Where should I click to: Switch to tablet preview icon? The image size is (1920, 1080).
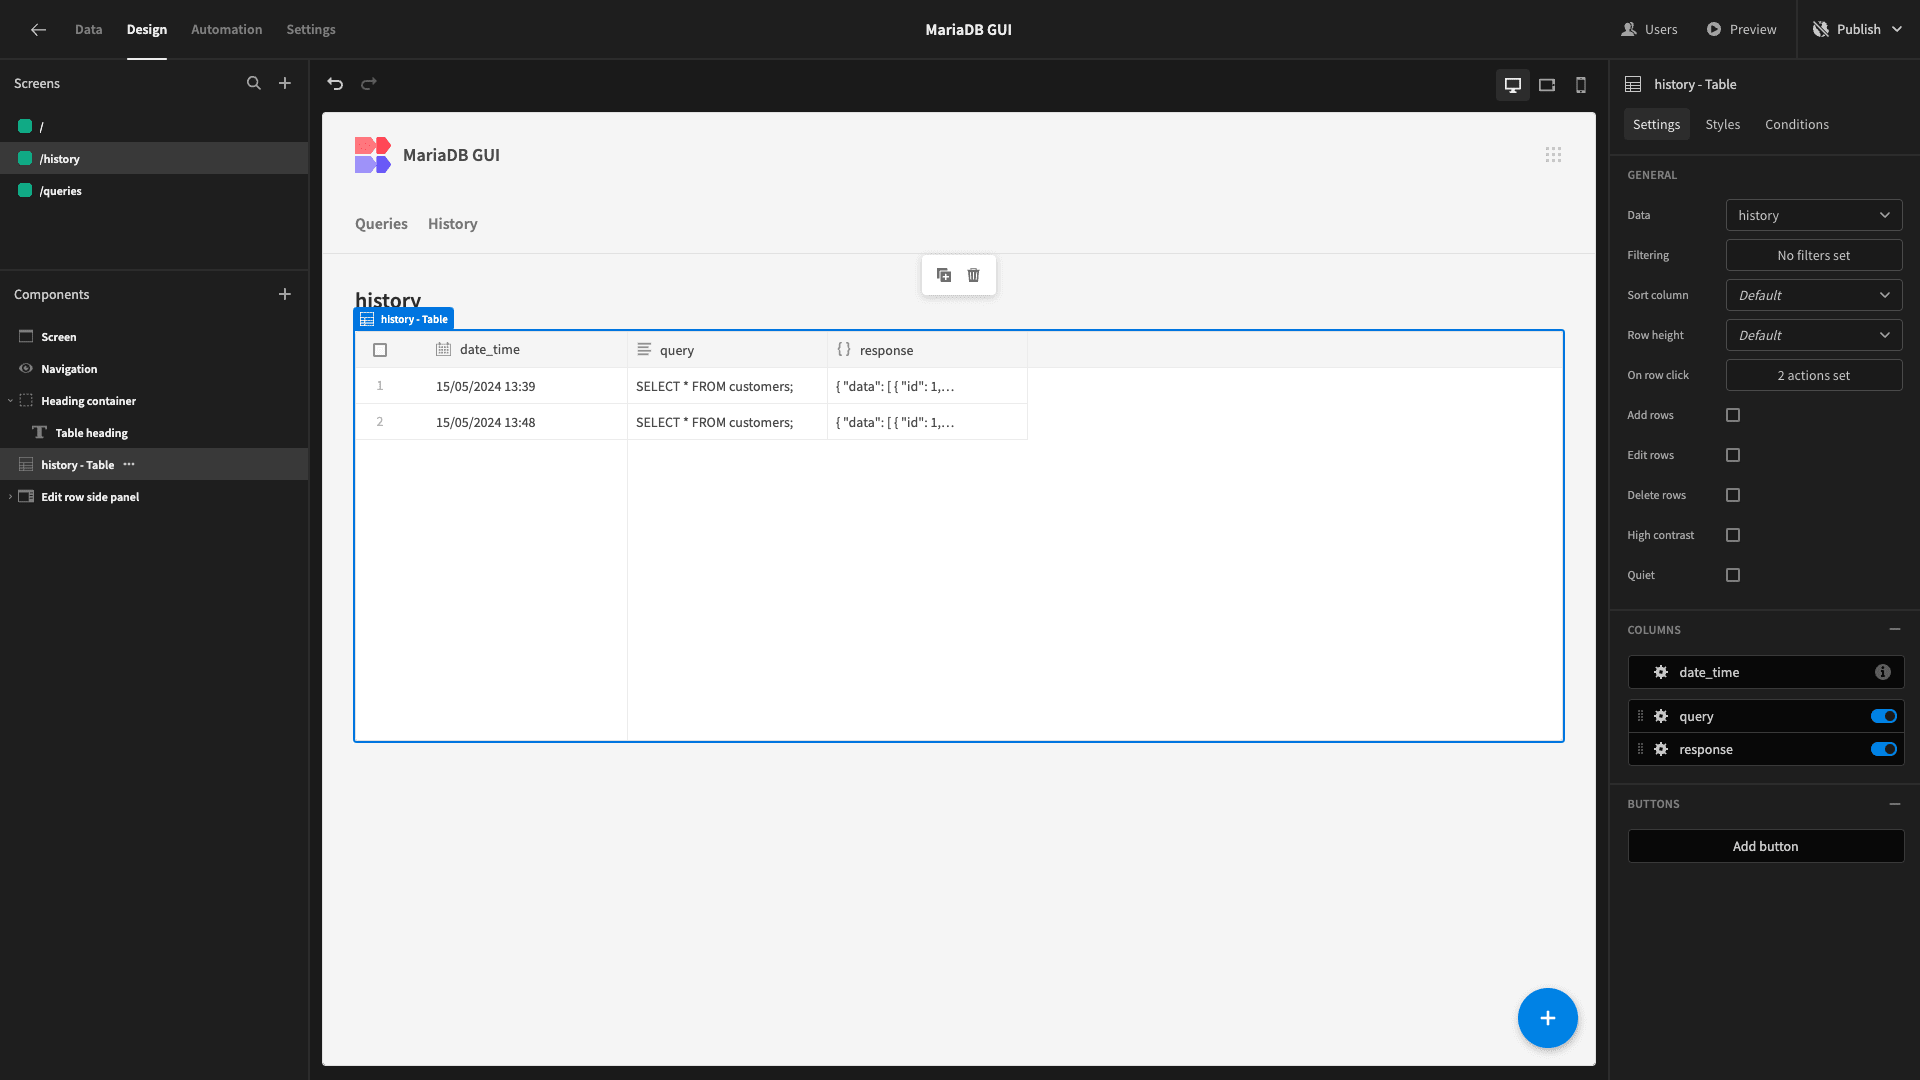[x=1547, y=85]
